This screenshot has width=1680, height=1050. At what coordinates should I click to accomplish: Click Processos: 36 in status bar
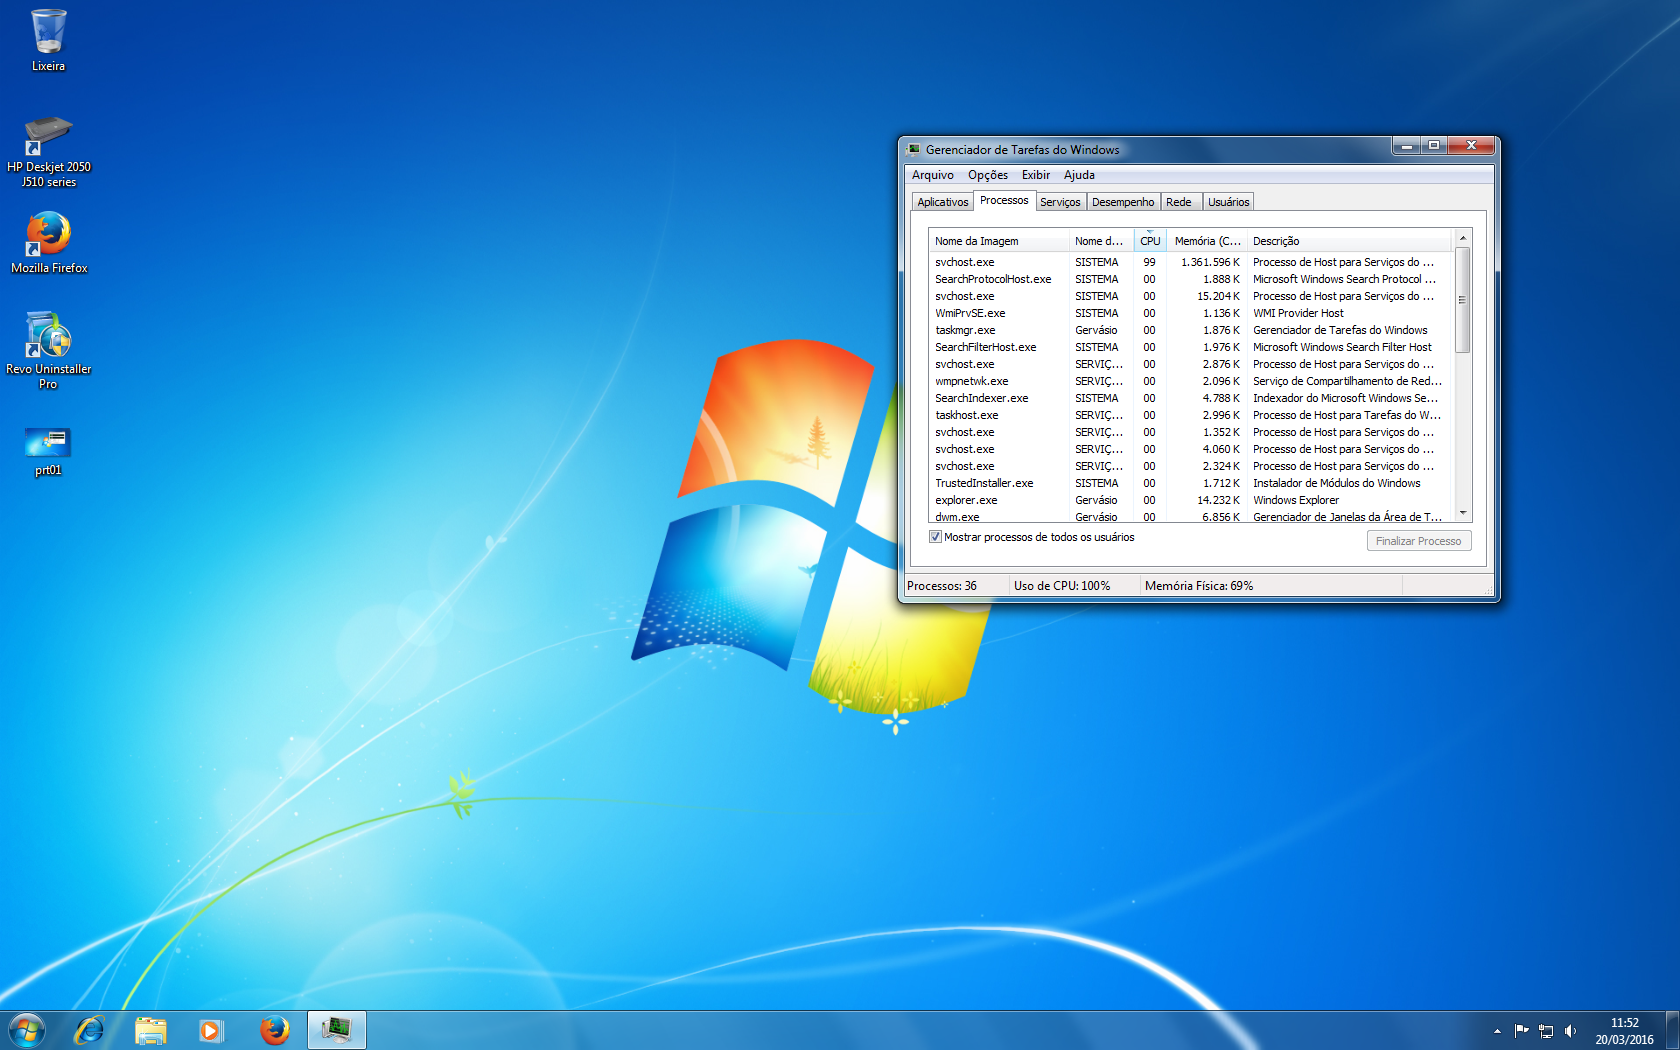[942, 586]
